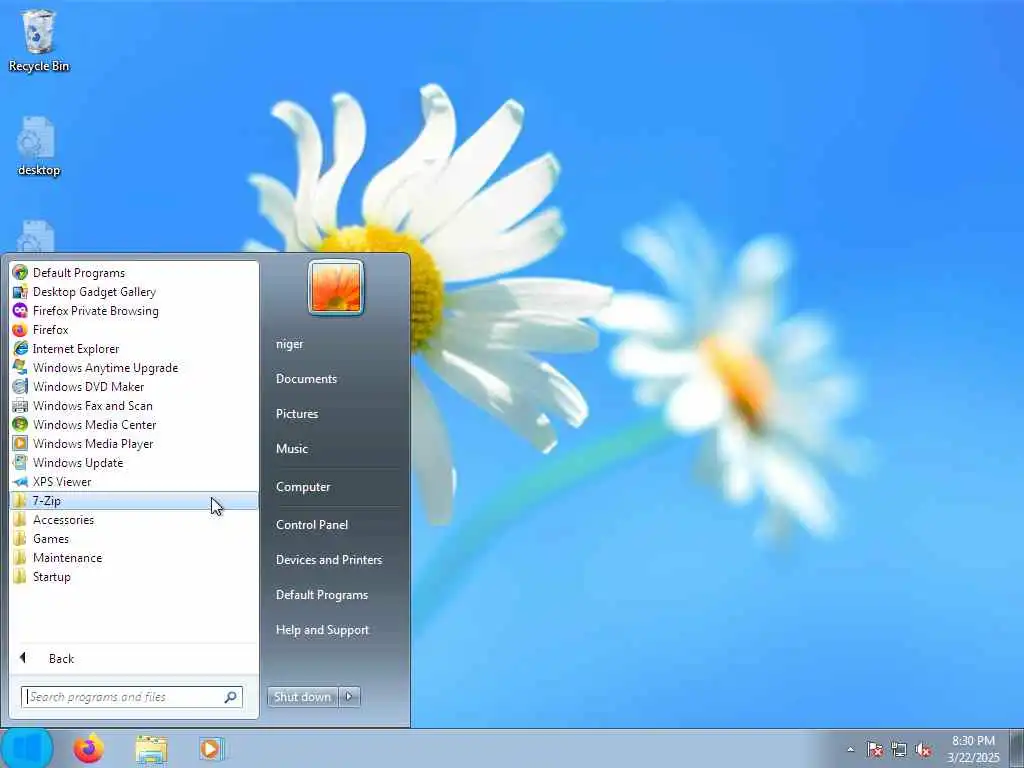Open Pictures from Start menu
1024x768 pixels.
(297, 414)
